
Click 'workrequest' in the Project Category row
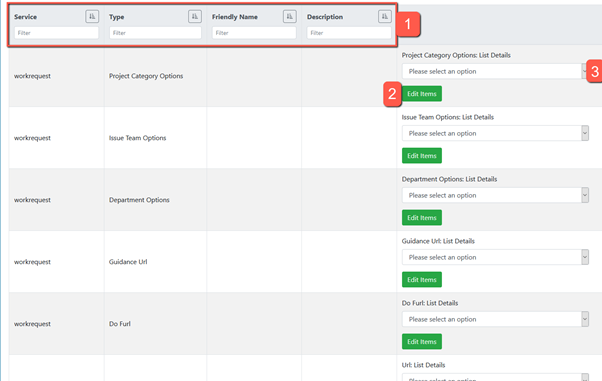32,76
